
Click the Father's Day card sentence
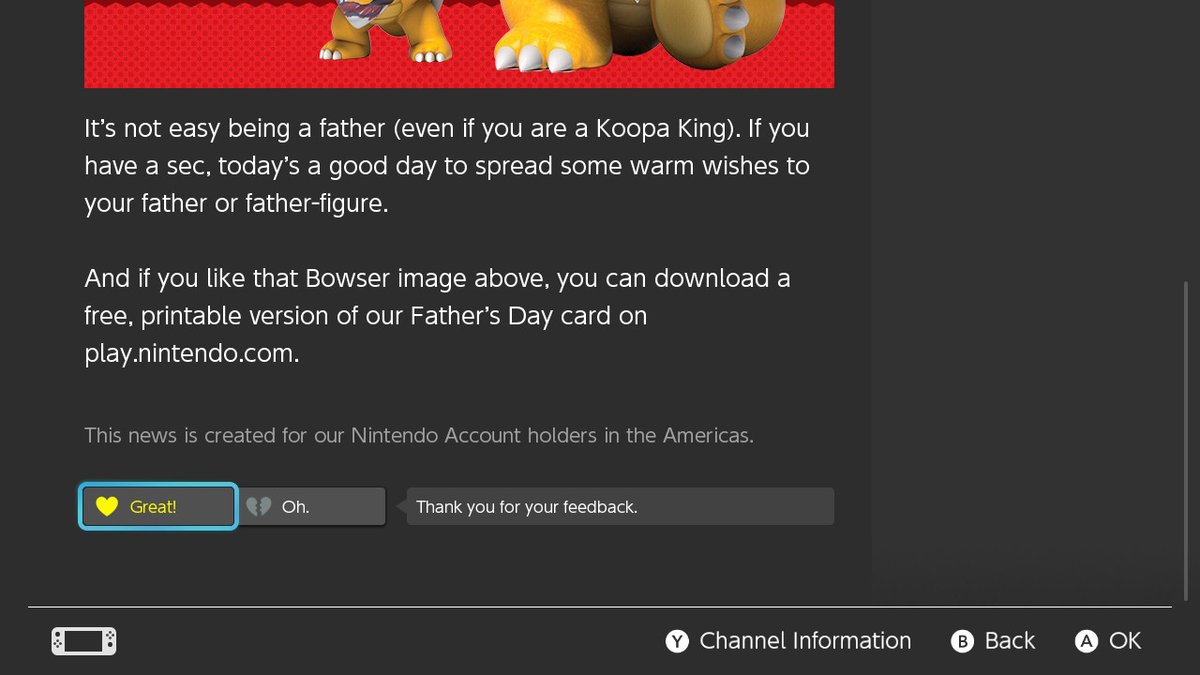click(437, 316)
